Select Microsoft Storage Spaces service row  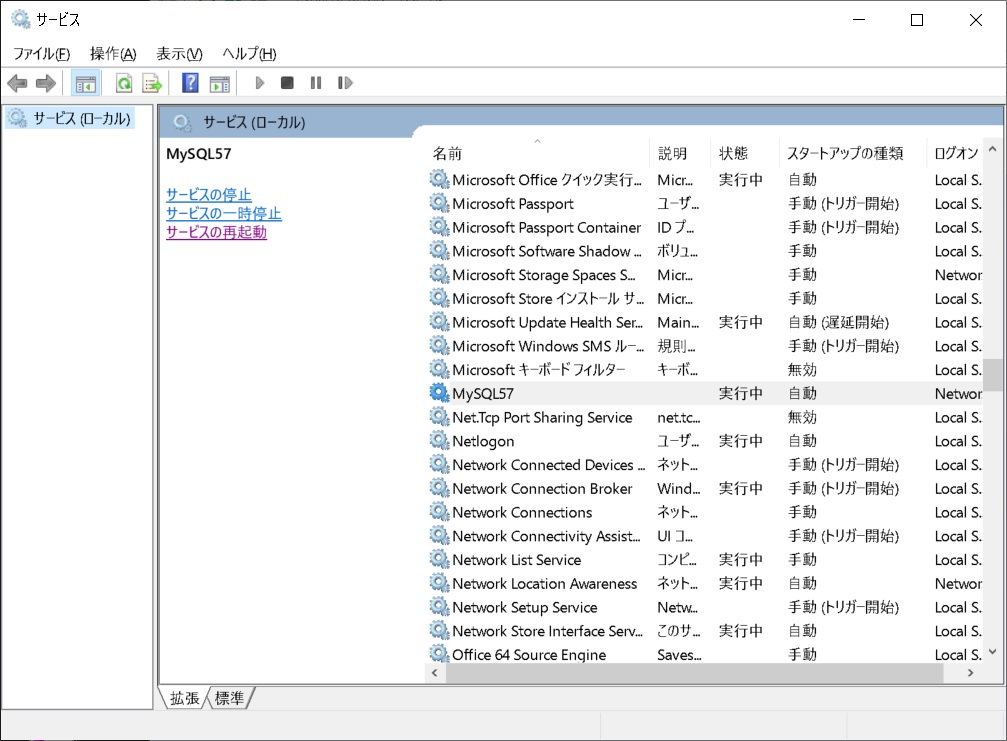(705, 275)
